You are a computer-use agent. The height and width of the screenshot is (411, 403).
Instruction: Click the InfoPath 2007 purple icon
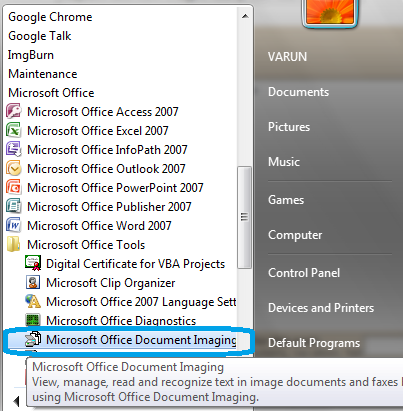coord(13,149)
